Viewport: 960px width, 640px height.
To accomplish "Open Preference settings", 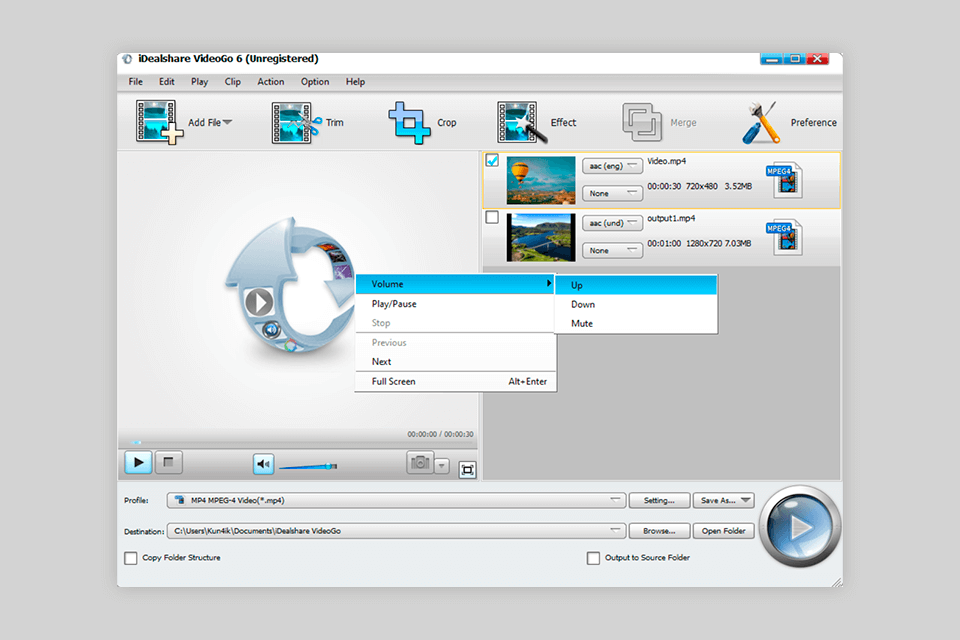I will coord(789,122).
